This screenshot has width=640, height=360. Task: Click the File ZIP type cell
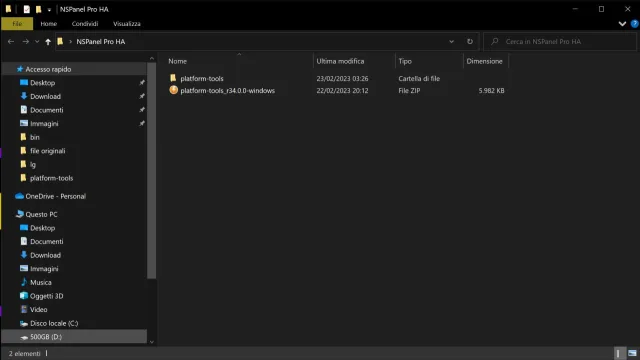(x=409, y=91)
